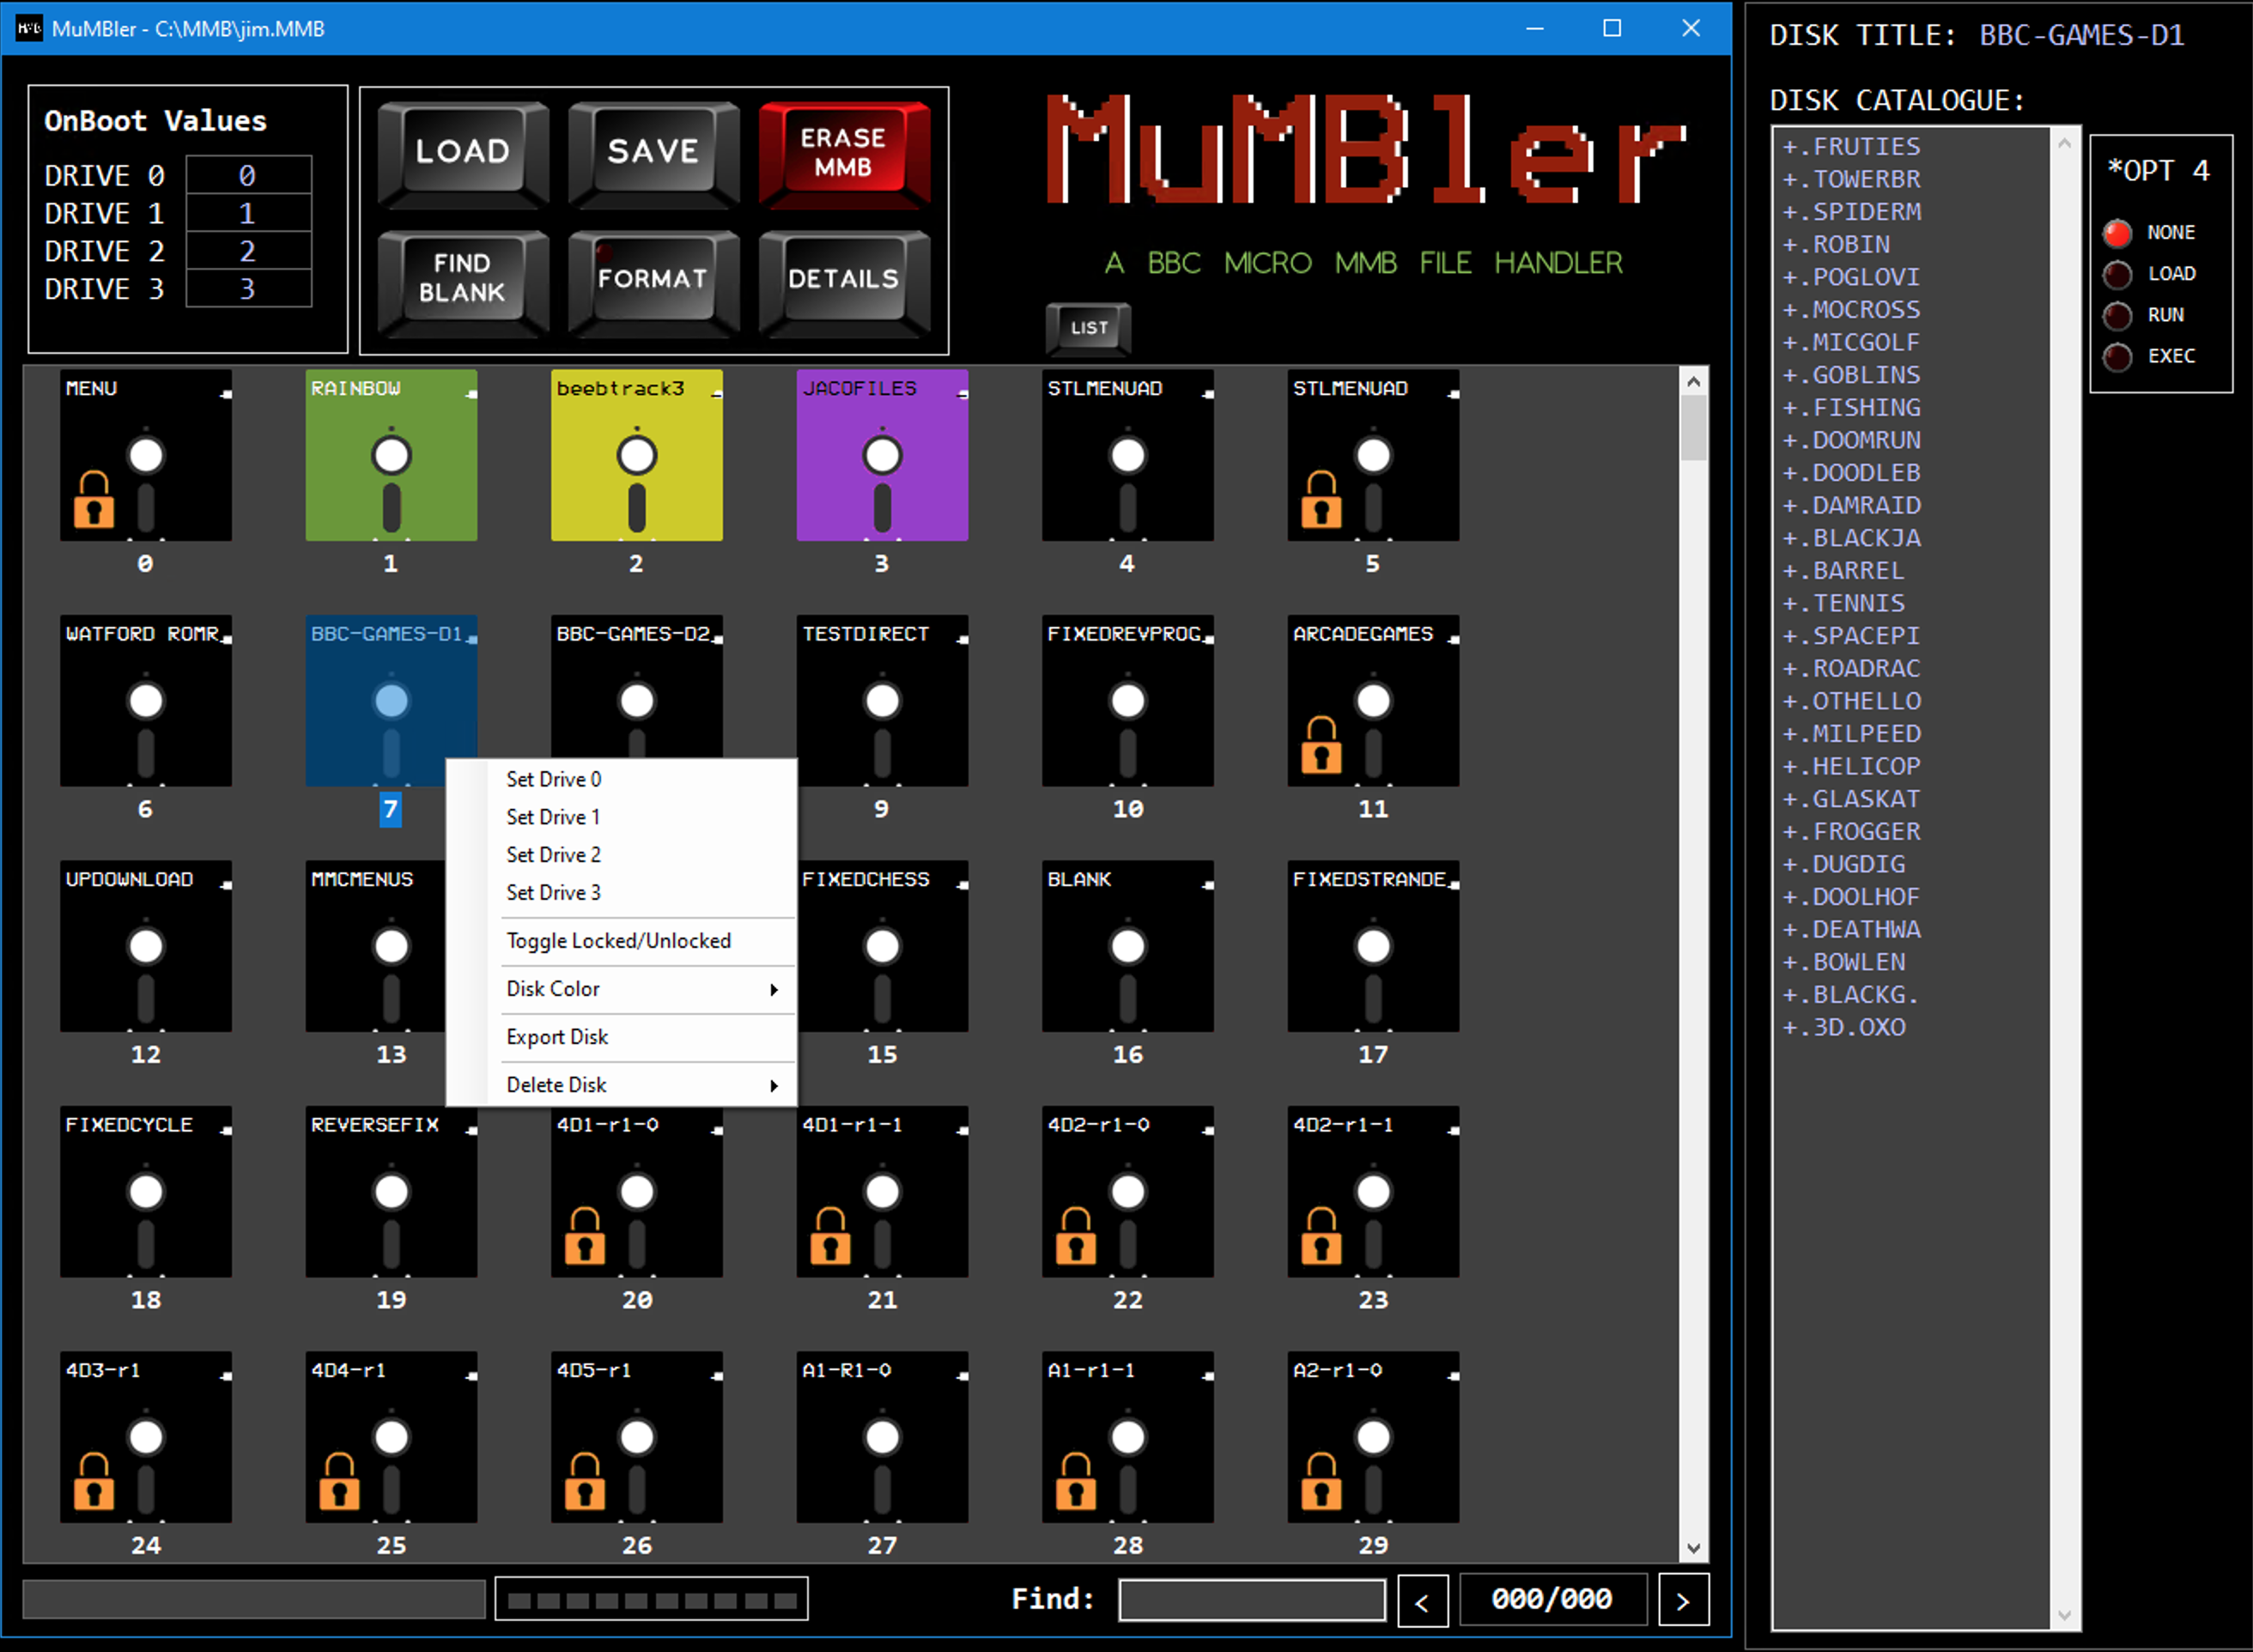2253x1652 pixels.
Task: Choose Set Drive 0 from context menu
Action: (622, 779)
